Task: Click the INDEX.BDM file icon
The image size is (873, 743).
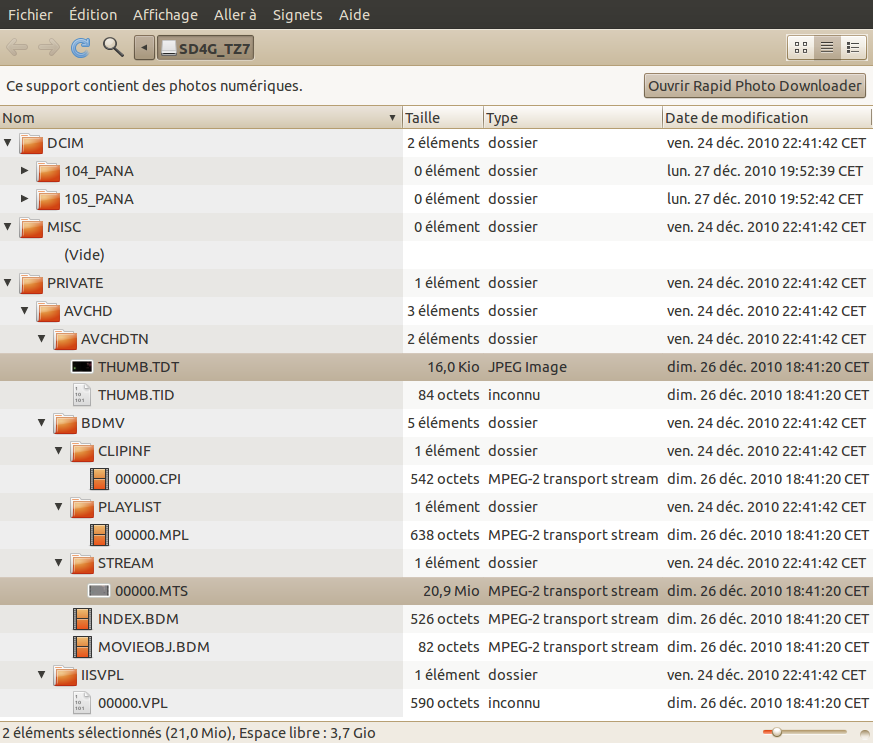Action: tap(82, 619)
